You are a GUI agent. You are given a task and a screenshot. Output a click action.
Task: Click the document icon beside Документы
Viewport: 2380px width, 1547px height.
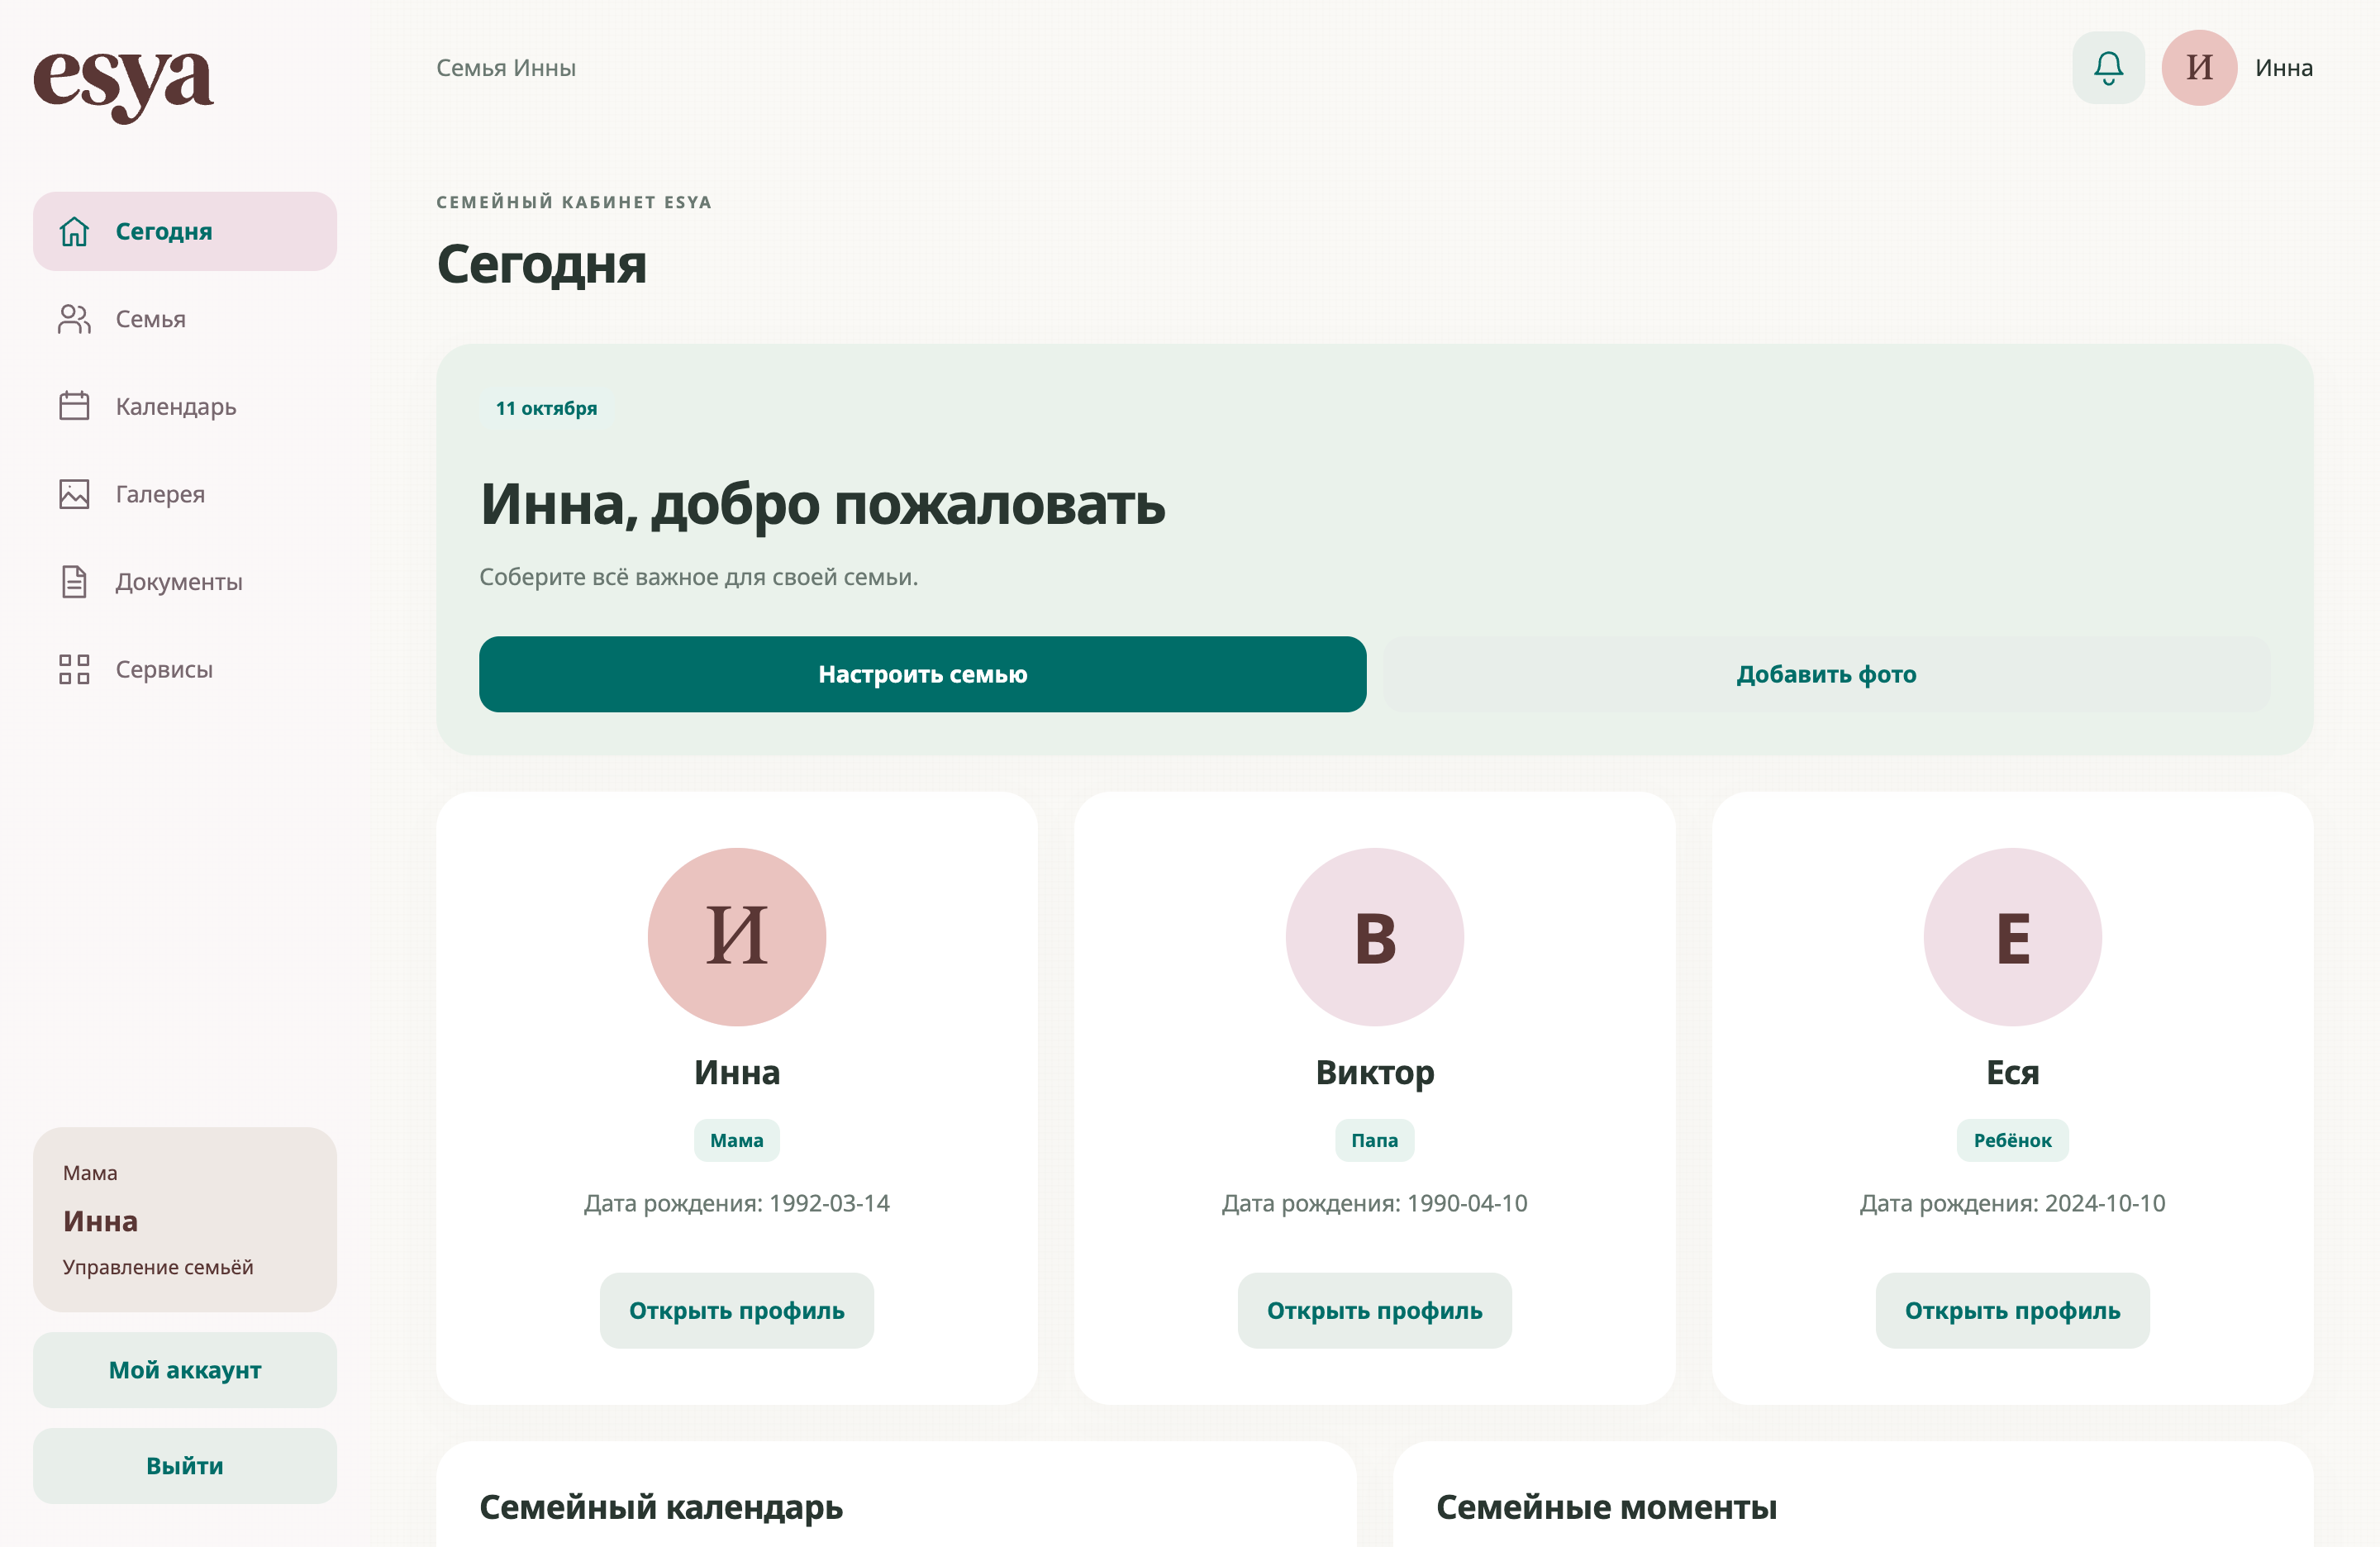74,581
